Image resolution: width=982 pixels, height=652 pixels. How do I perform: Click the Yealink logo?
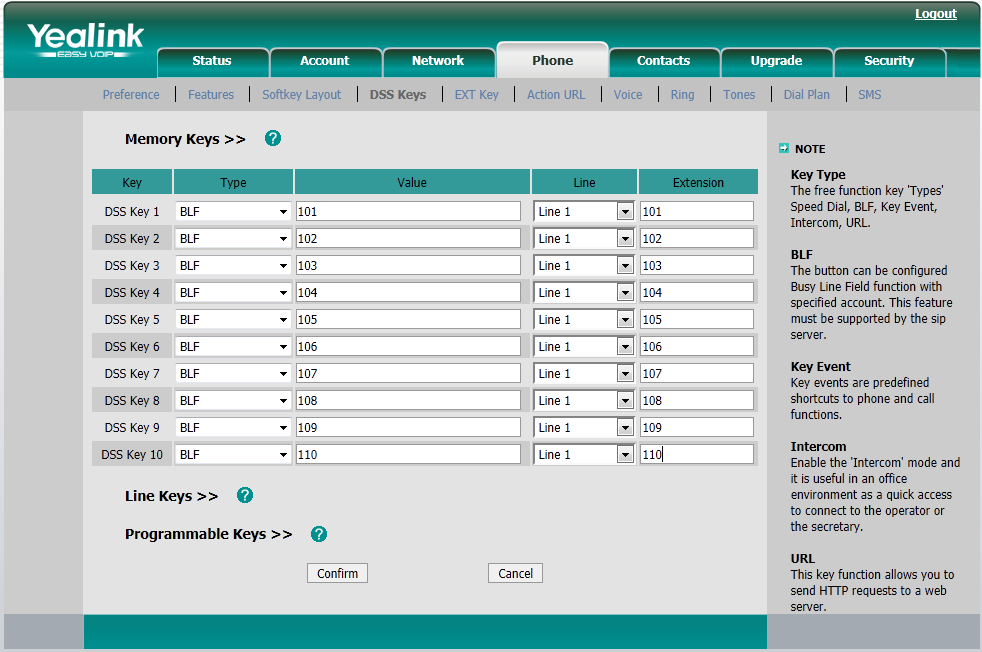click(85, 41)
